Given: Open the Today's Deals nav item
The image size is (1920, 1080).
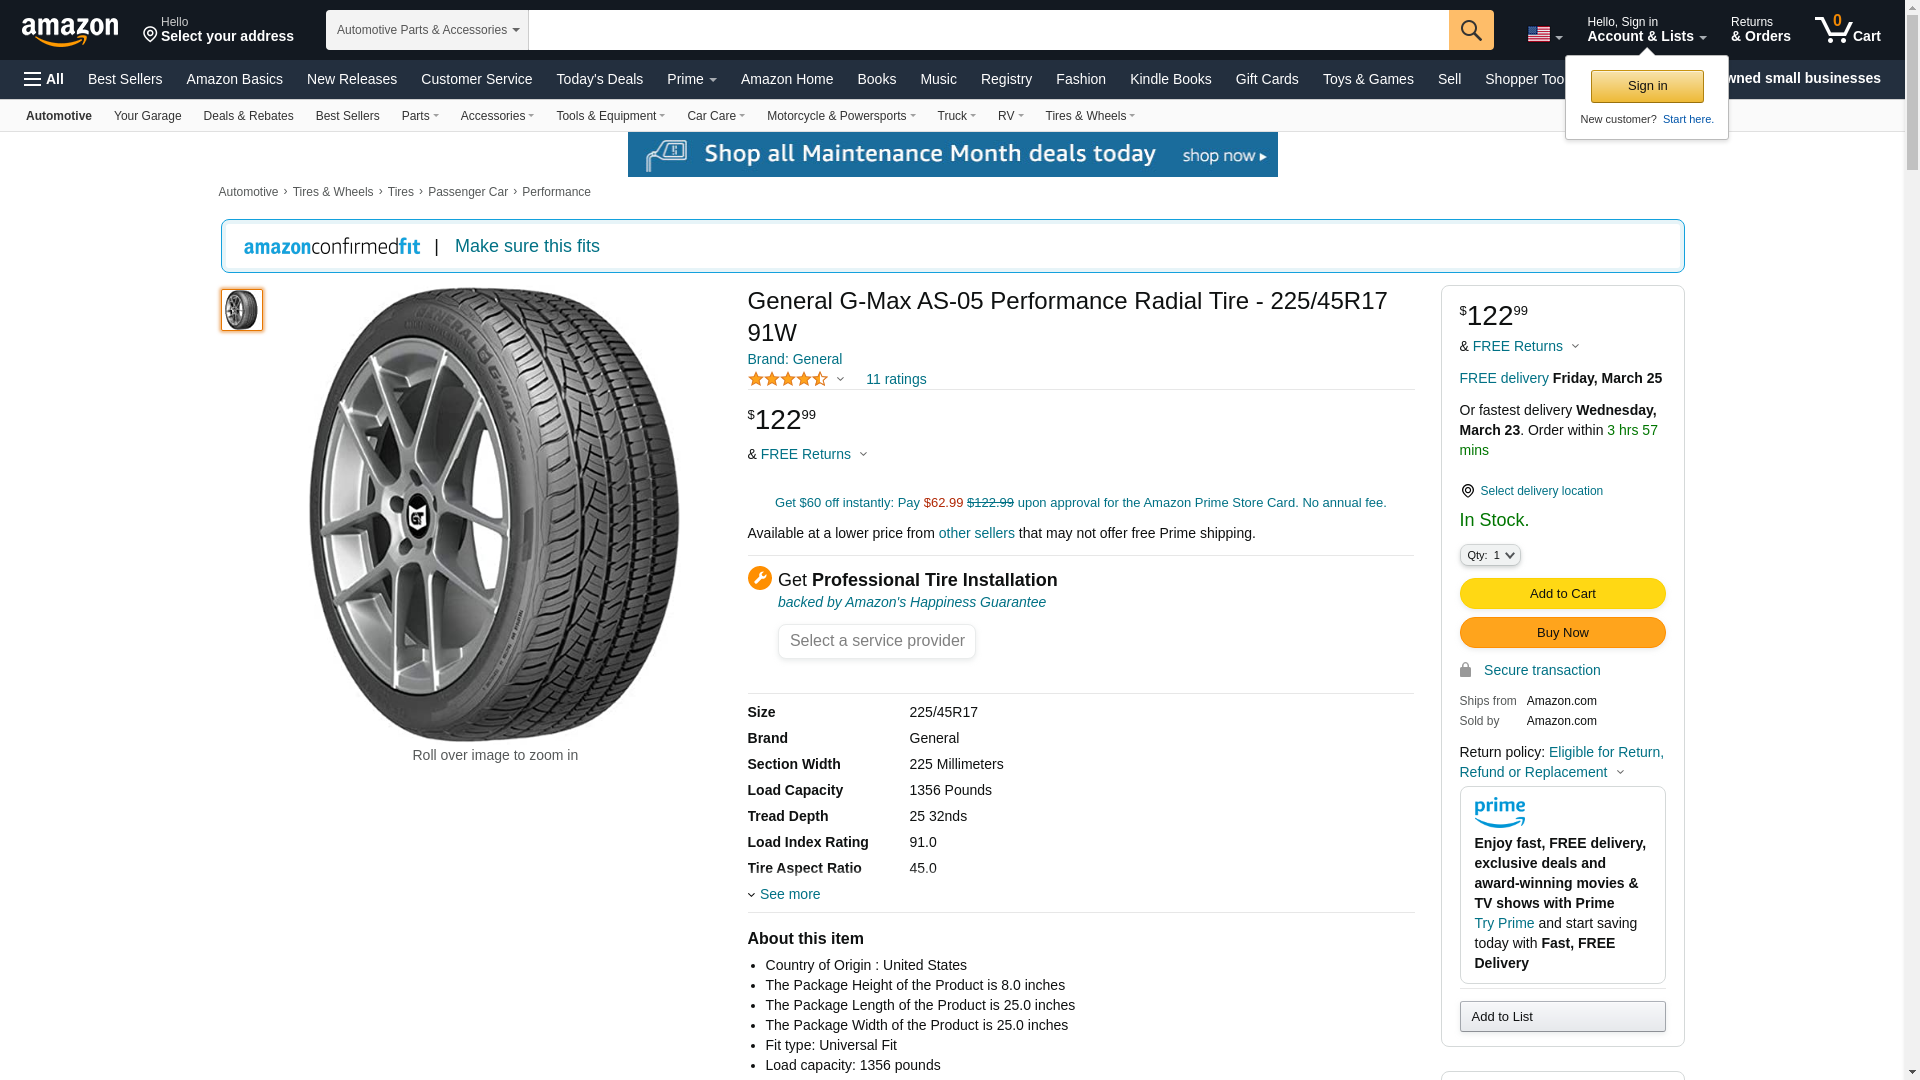Looking at the screenshot, I should tap(599, 79).
